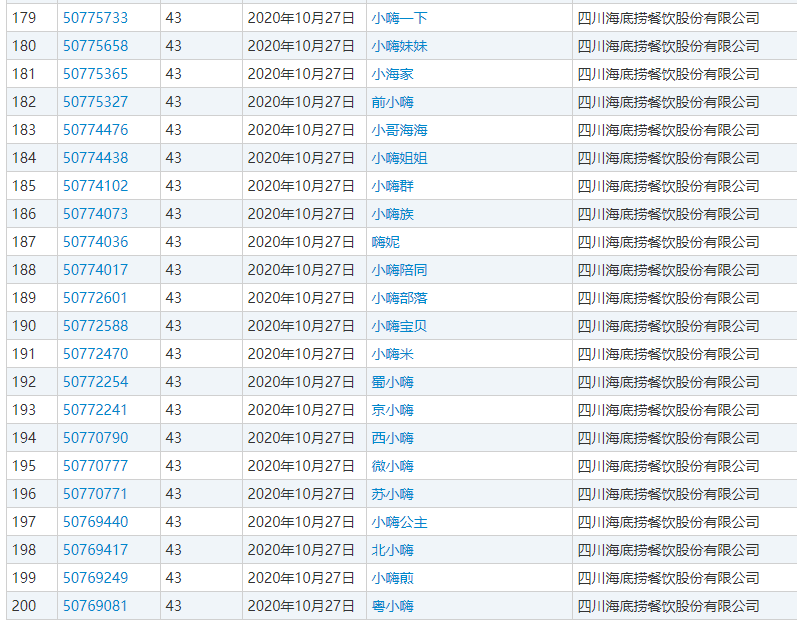Open trademark number 50775365
Screen dimensions: 797x621
coord(95,74)
